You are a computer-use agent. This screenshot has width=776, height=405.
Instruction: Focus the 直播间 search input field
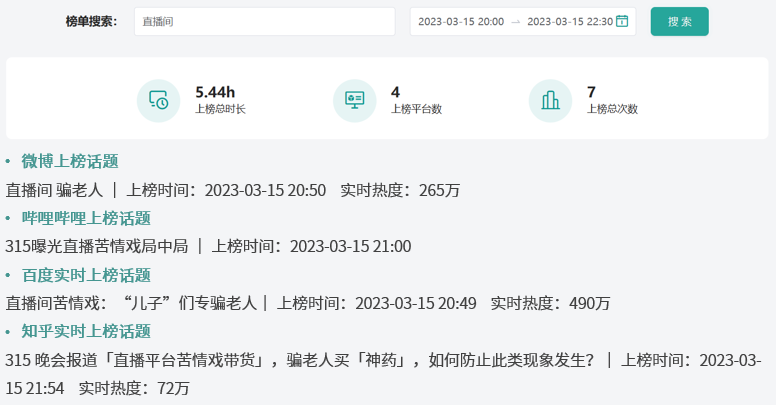264,21
